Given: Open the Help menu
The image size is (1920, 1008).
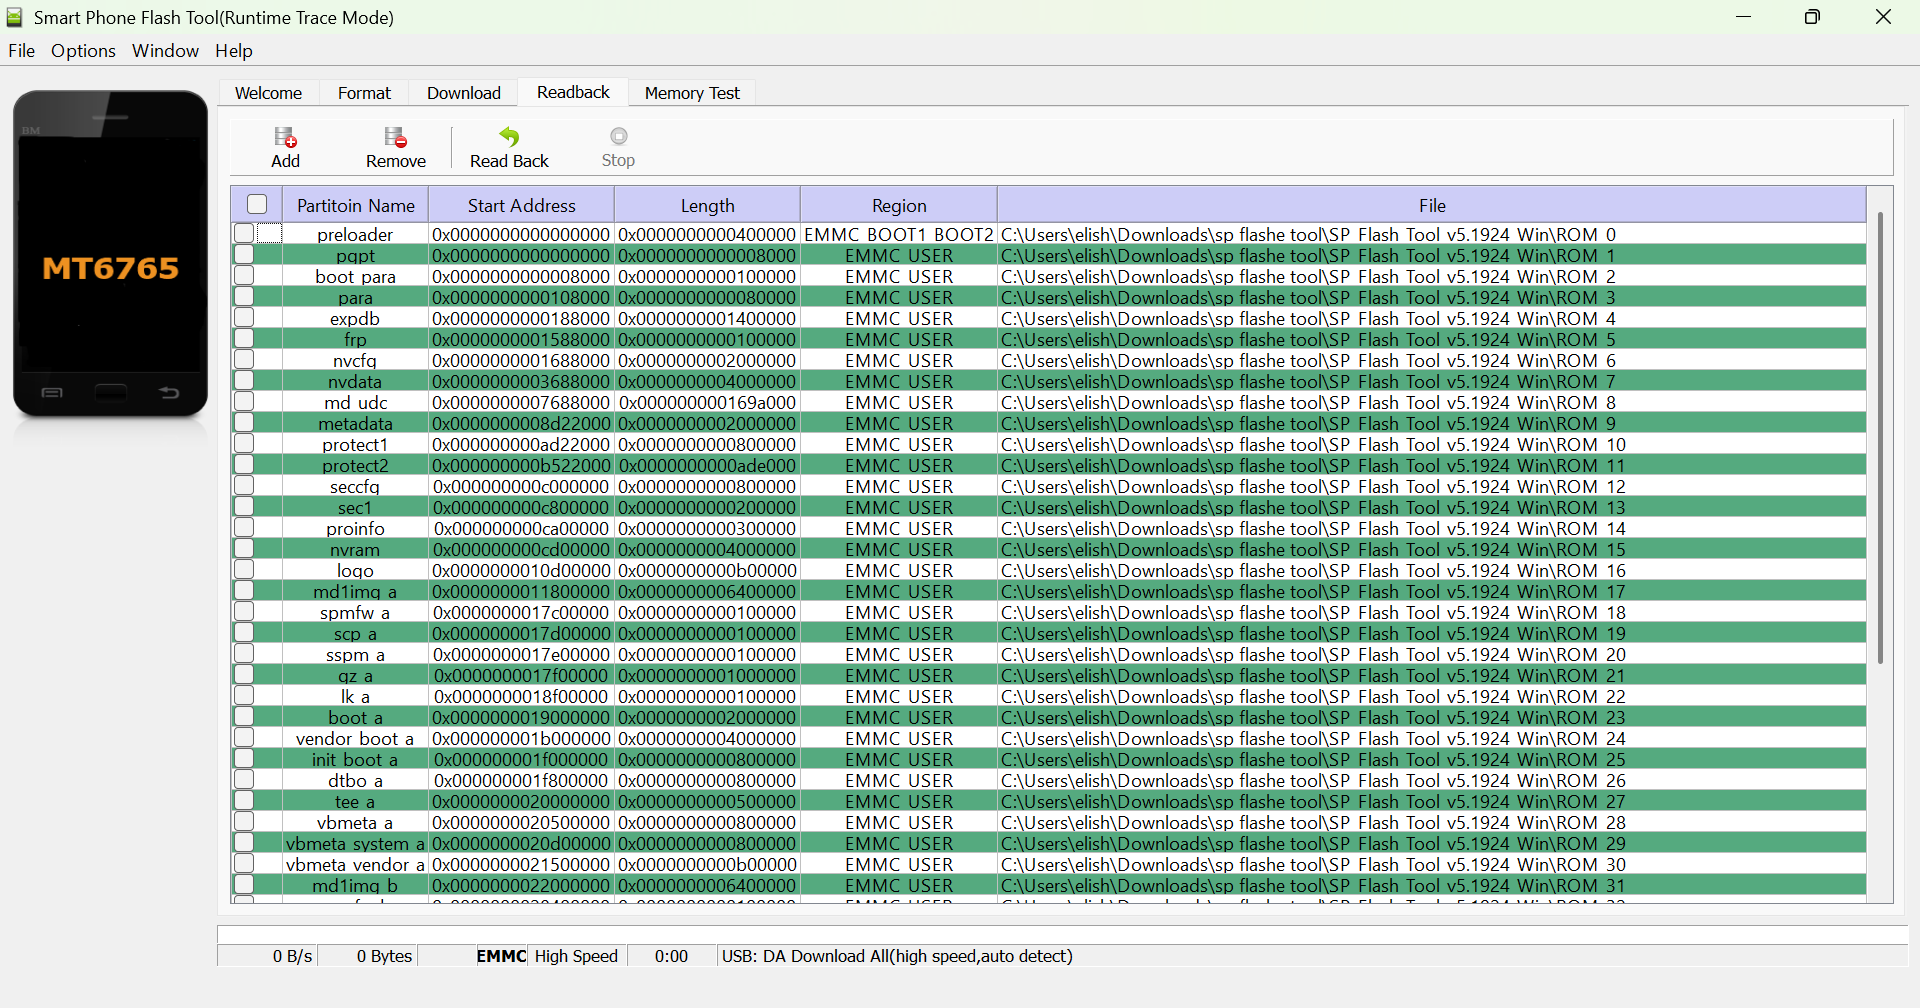Looking at the screenshot, I should tap(234, 51).
